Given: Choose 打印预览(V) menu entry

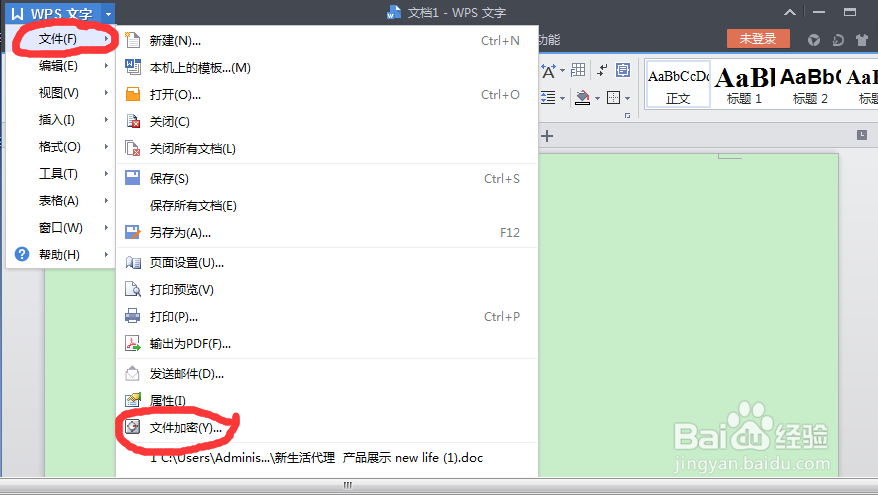Looking at the screenshot, I should (327, 289).
